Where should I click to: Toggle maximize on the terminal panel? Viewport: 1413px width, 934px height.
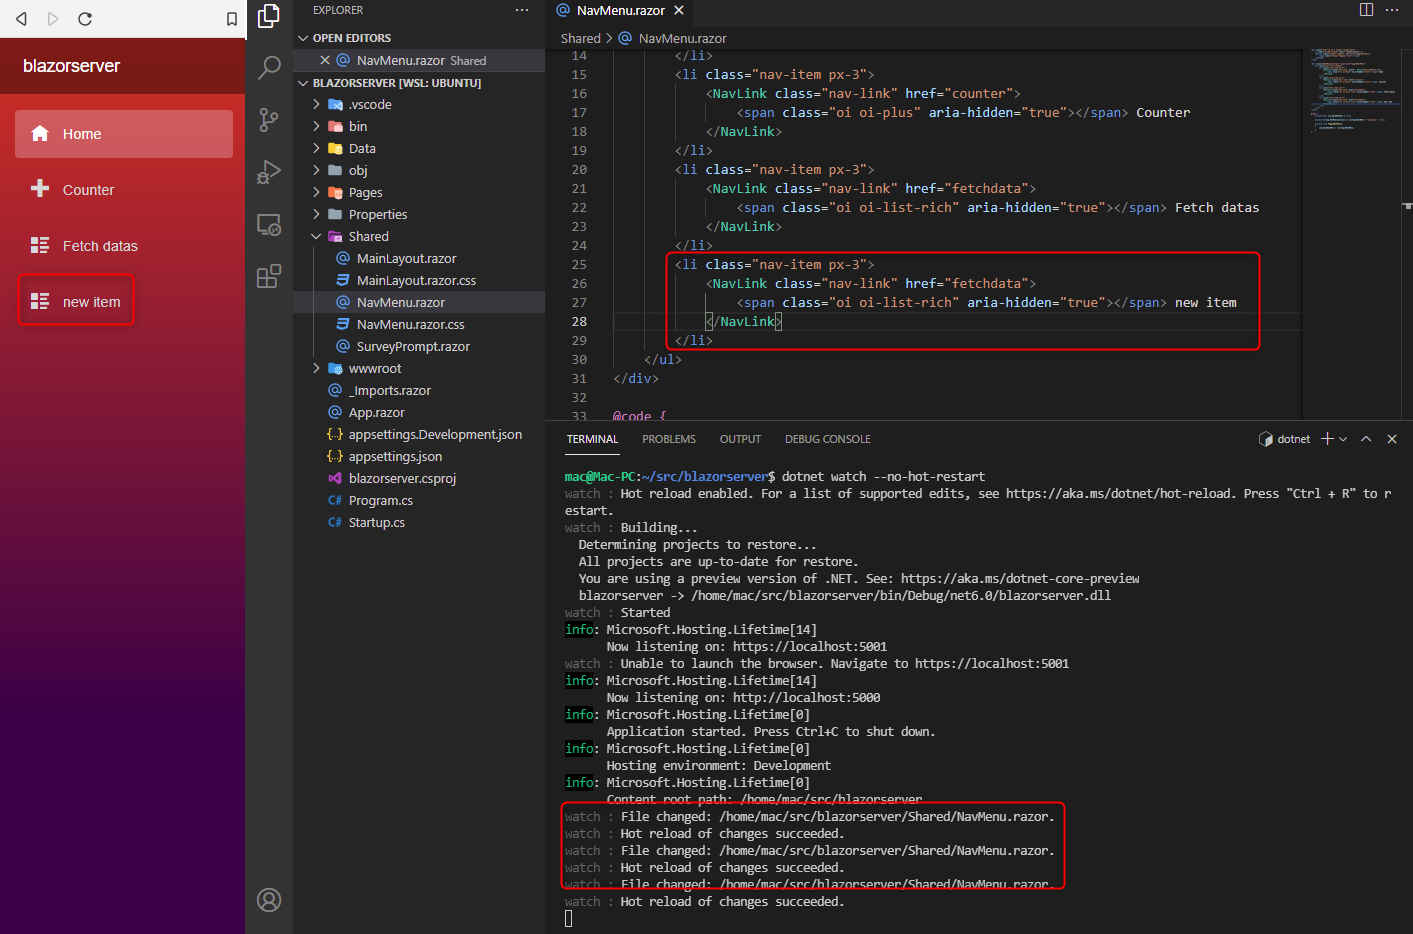coord(1366,438)
